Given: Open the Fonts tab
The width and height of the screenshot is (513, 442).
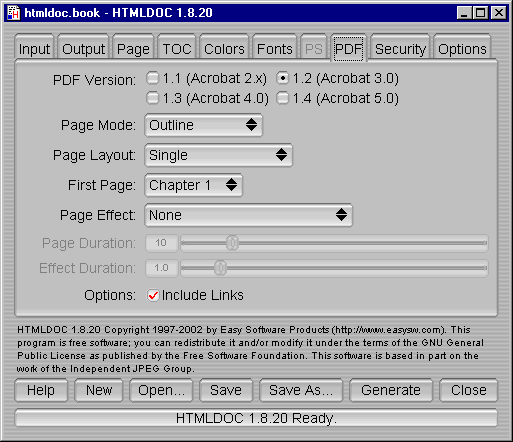Looking at the screenshot, I should [x=275, y=49].
